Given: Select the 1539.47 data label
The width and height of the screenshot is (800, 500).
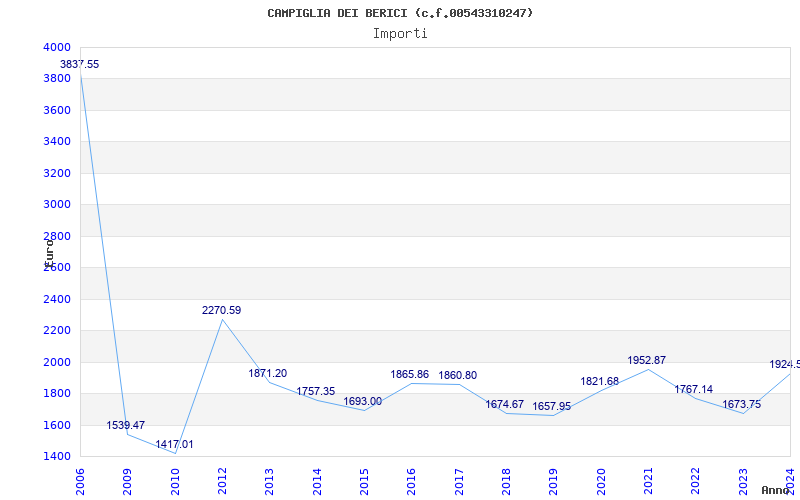Looking at the screenshot, I should click(x=126, y=425).
